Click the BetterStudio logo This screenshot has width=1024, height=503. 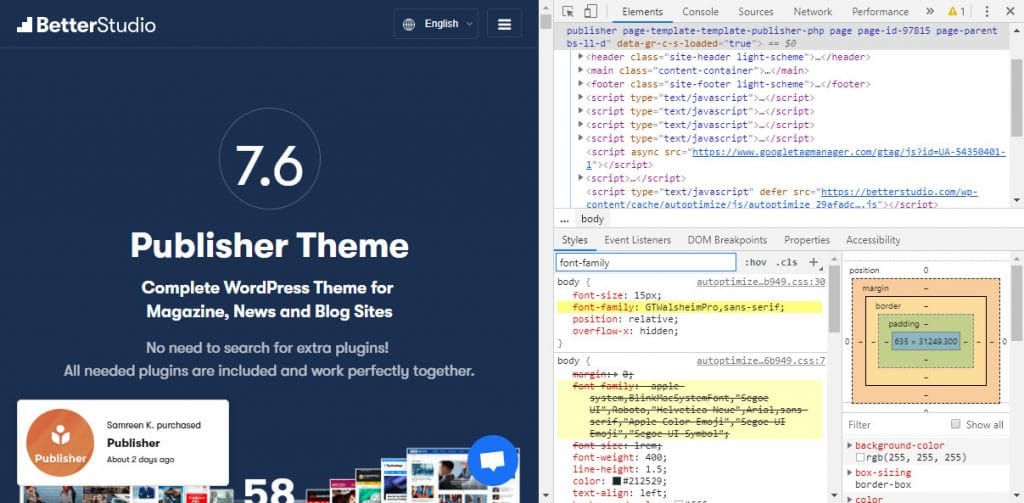86,25
